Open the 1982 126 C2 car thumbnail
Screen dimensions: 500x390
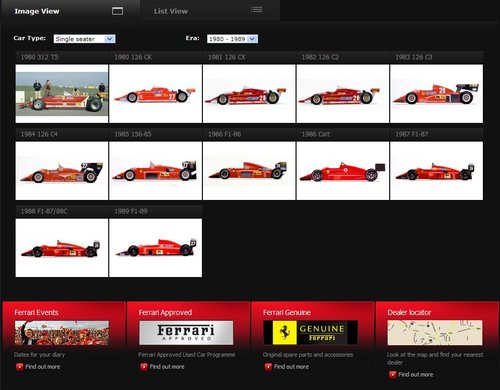click(343, 94)
